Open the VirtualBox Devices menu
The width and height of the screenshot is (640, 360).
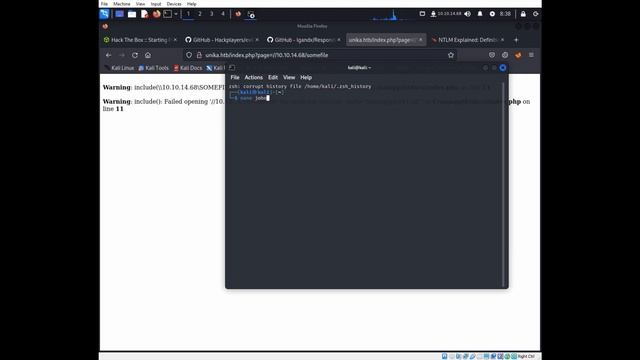(x=174, y=4)
